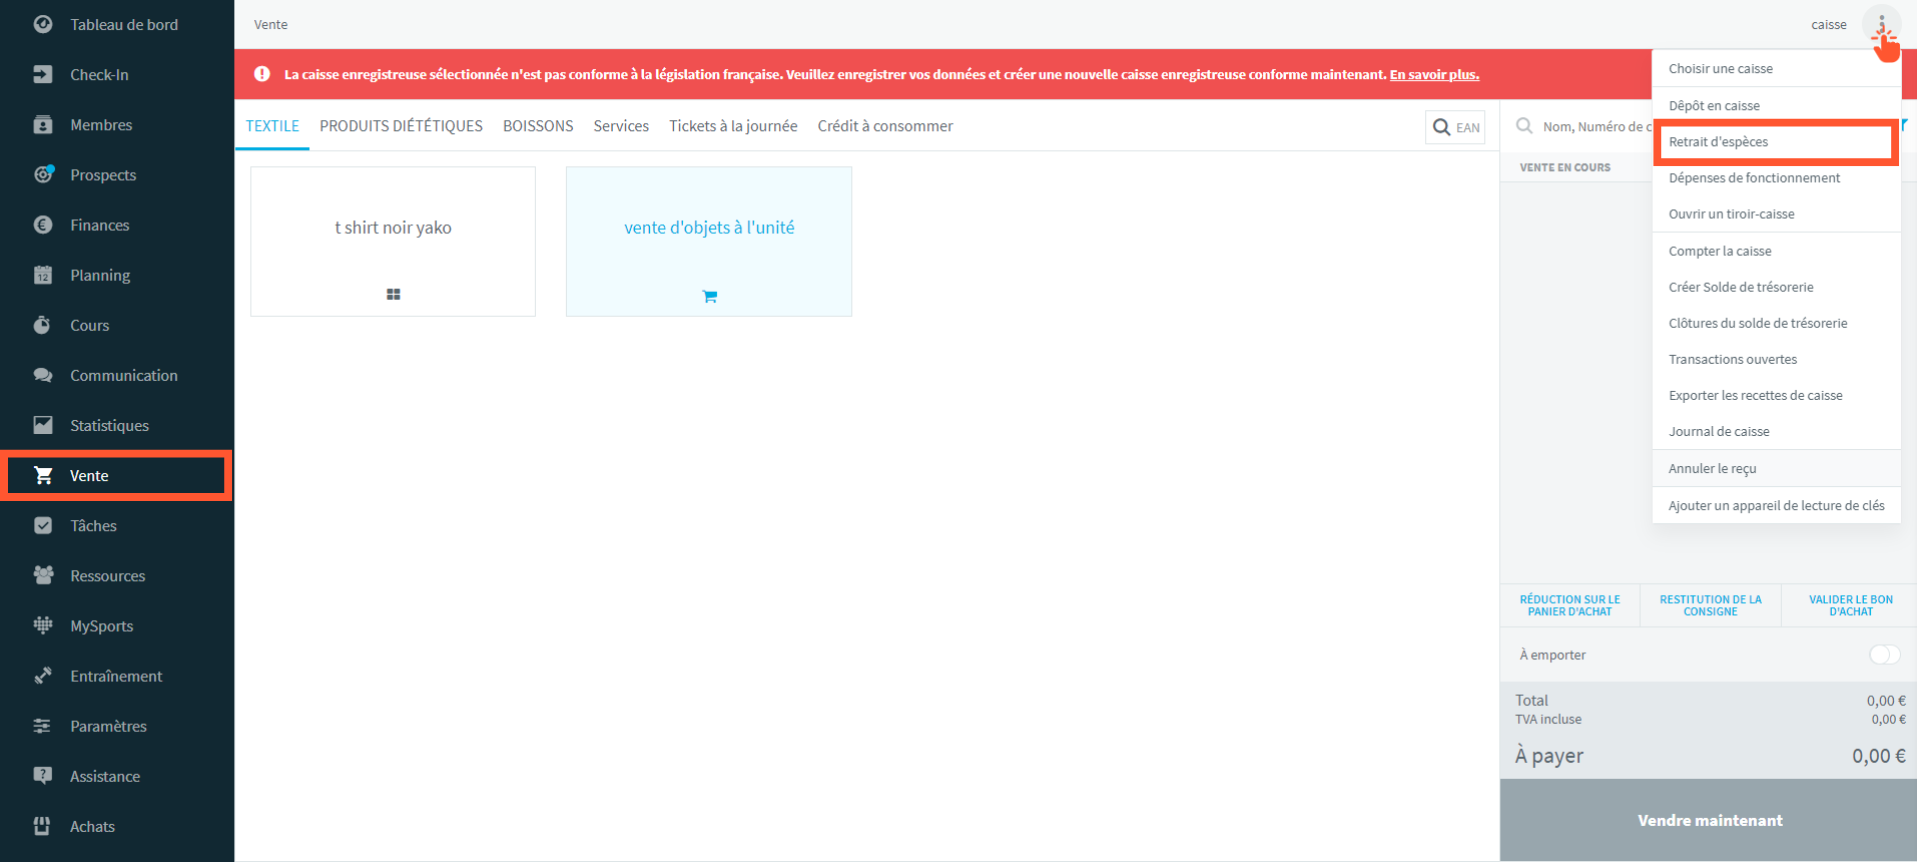Click the Achats shopping bag icon
The image size is (1920, 866).
click(x=43, y=826)
